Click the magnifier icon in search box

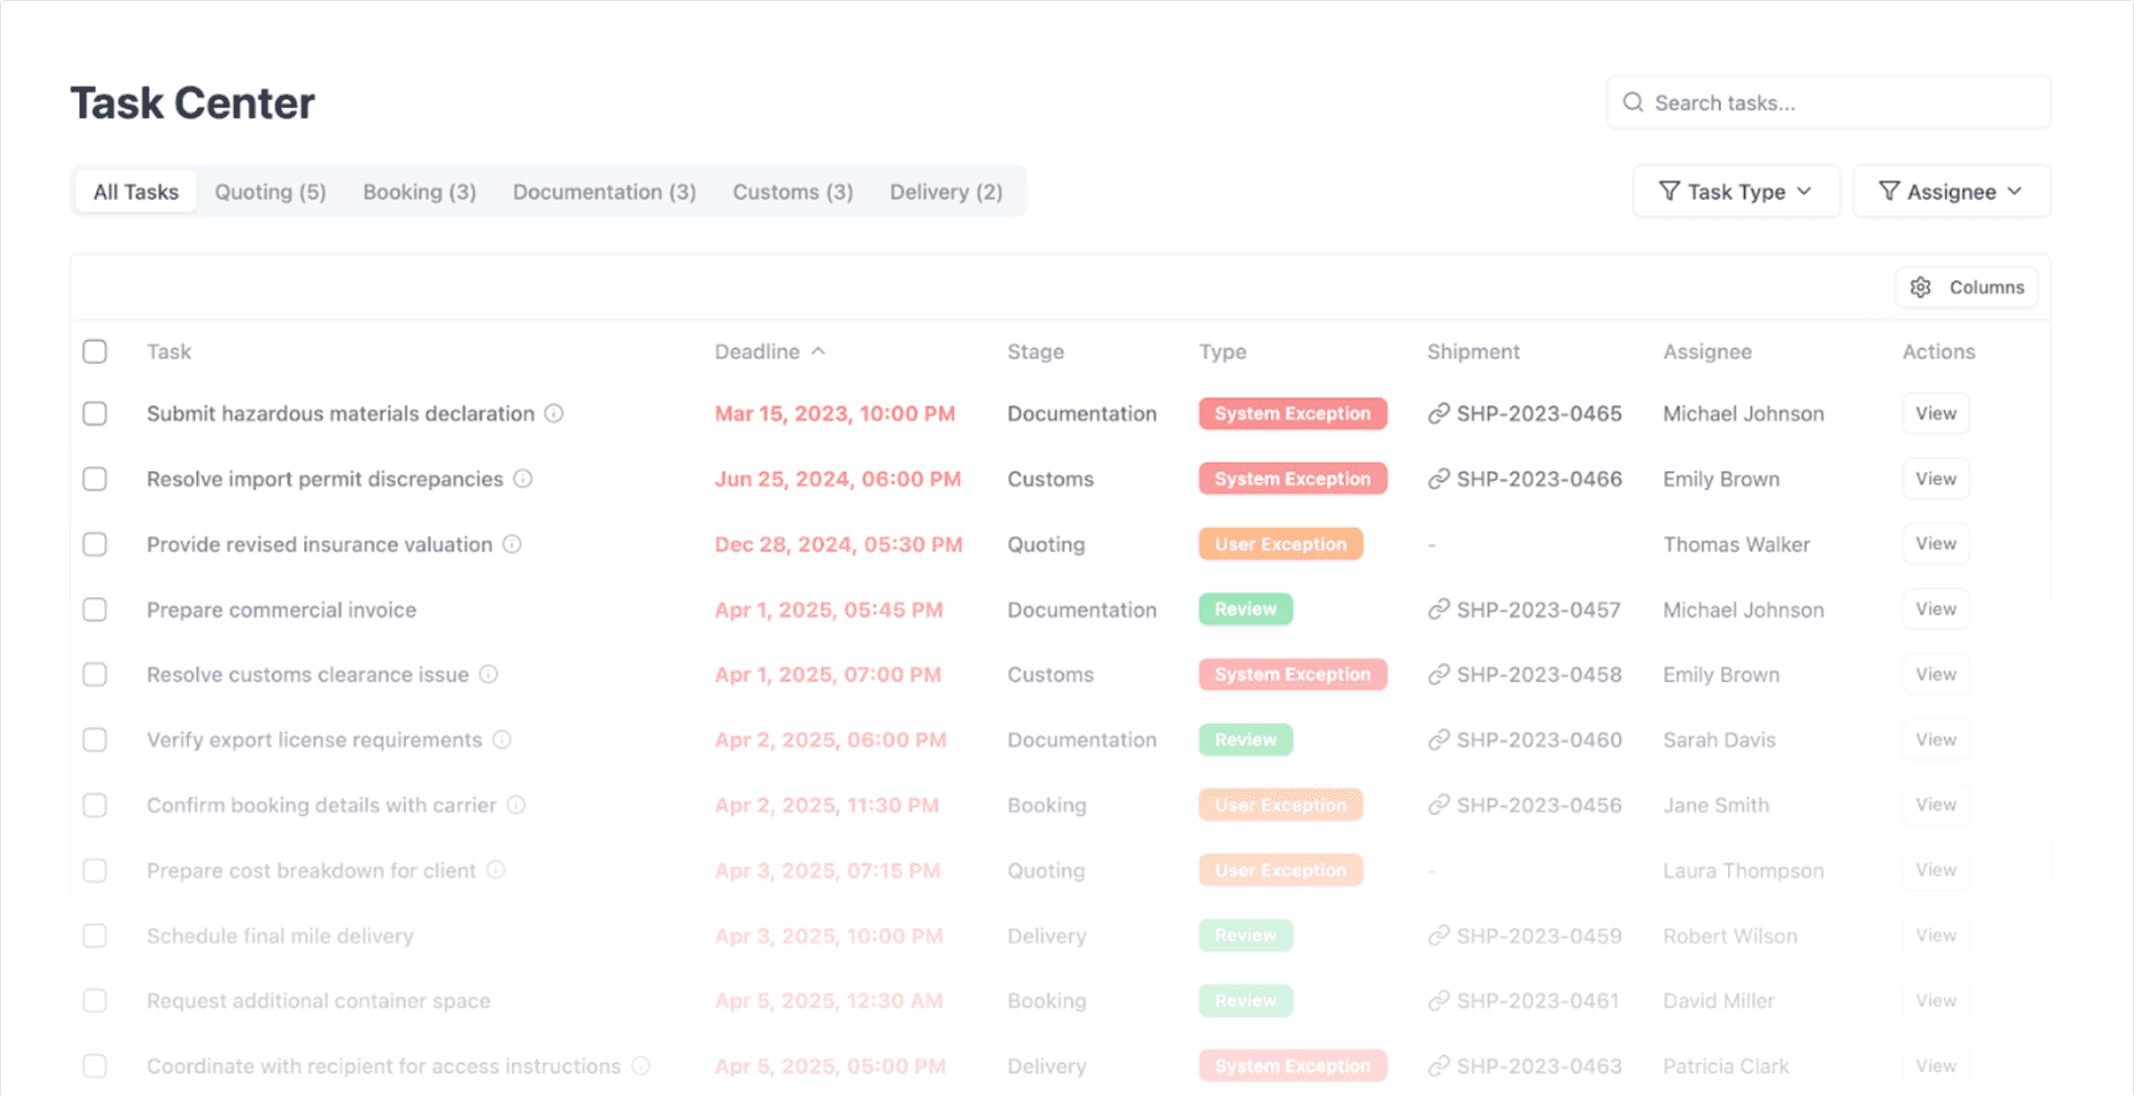(1633, 103)
